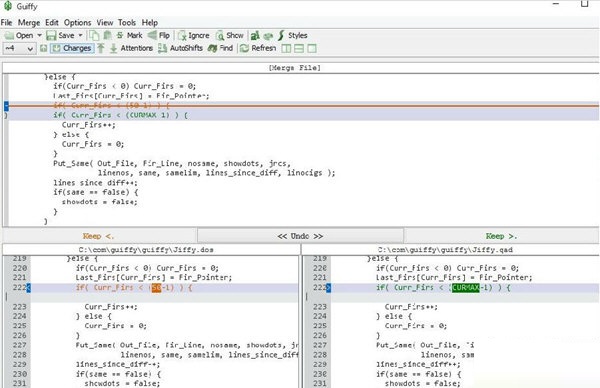Click the Save toolbar button
Viewport: 600px width, 388px height.
click(x=60, y=36)
